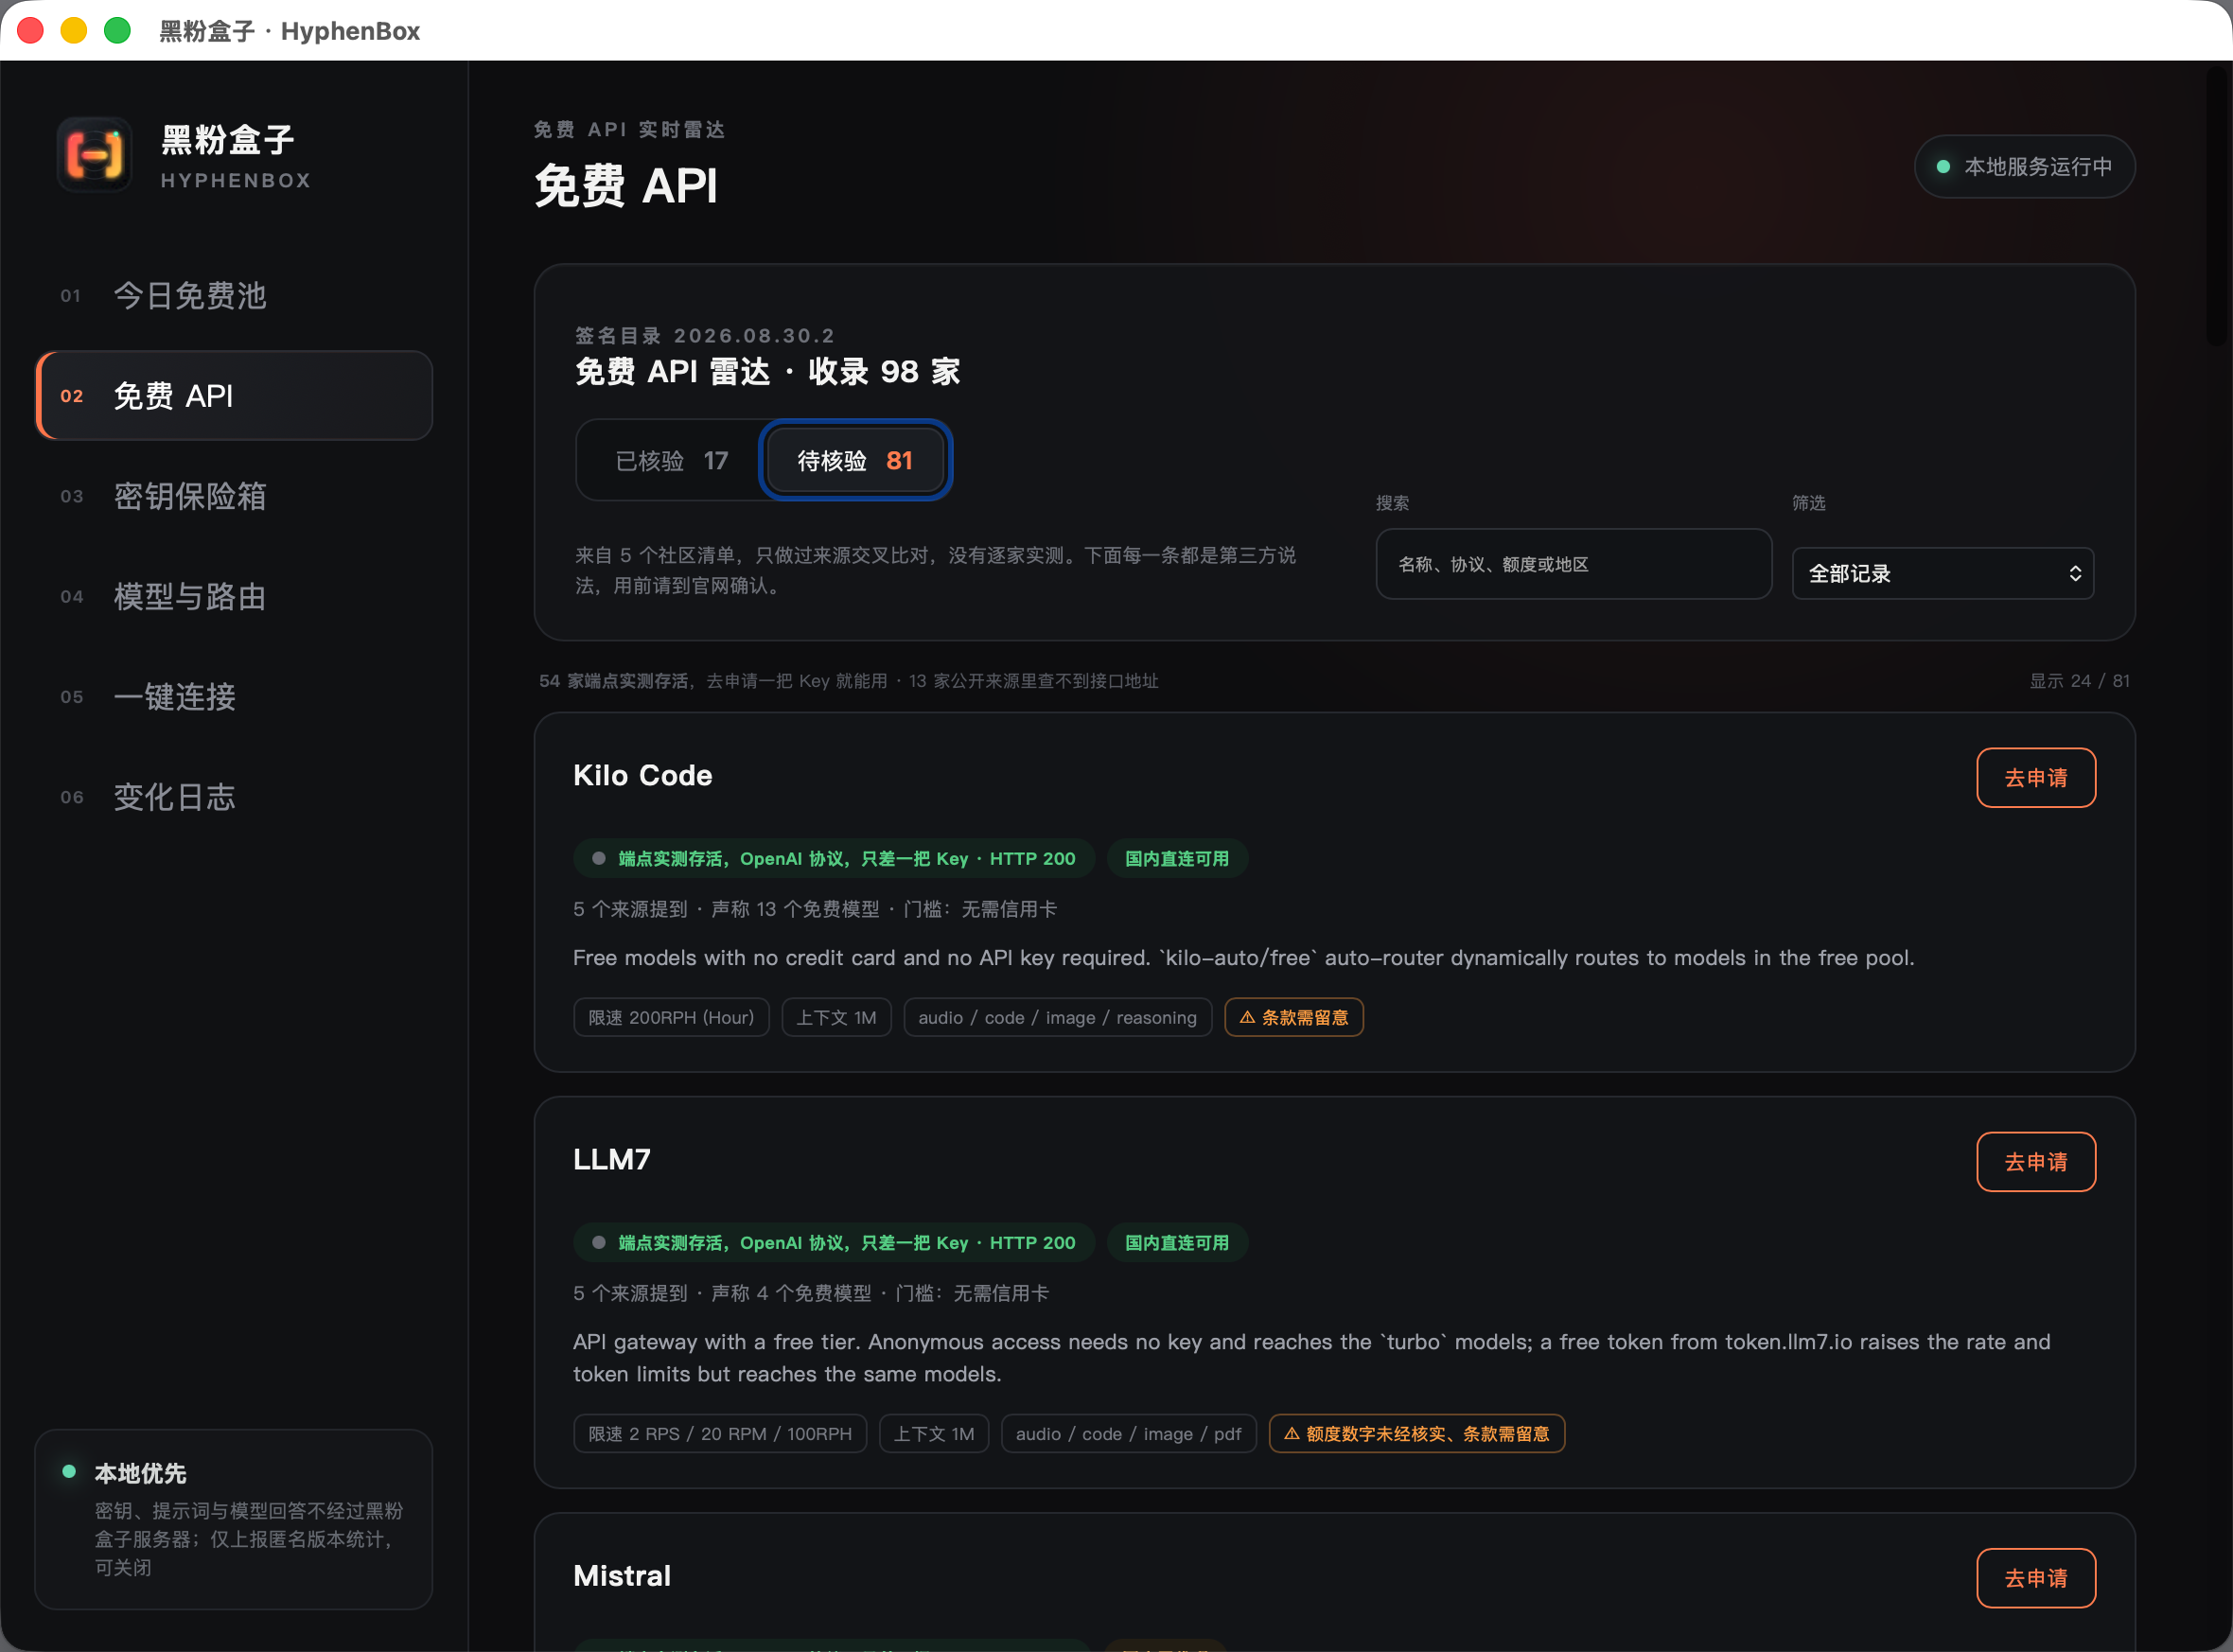Click the 签名目录 2026.08.30.2 label
2233x1652 pixels.
(x=704, y=335)
